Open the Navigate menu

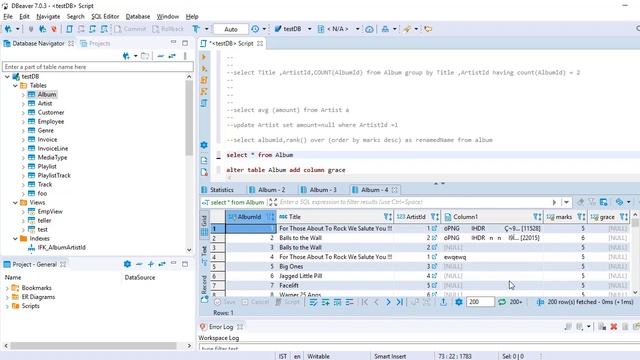(x=48, y=16)
